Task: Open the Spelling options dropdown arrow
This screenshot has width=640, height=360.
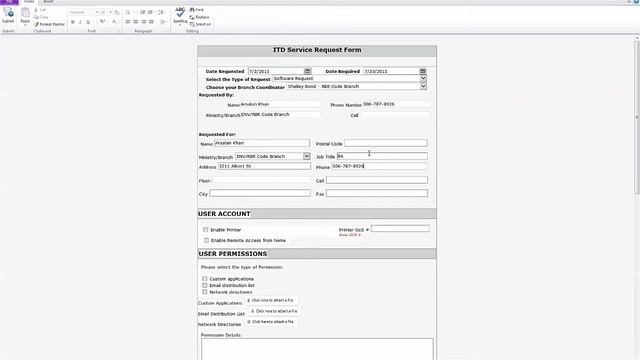Action: tap(180, 25)
